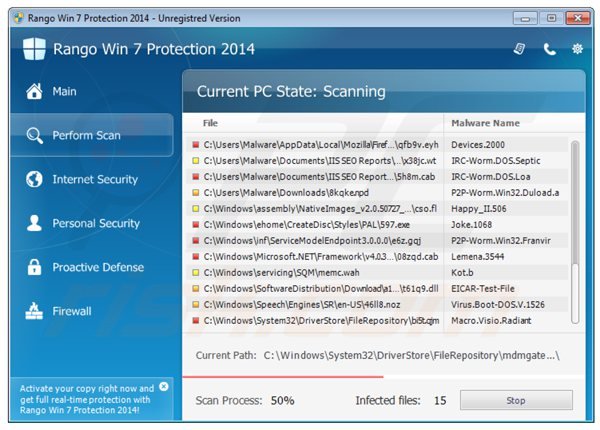This screenshot has height=430, width=600.
Task: Minimize the Rango window
Action: click(x=525, y=18)
